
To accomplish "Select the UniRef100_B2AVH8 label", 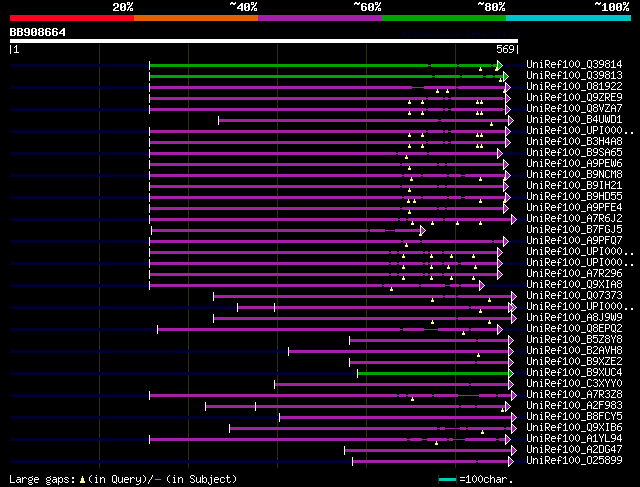I will [574, 351].
